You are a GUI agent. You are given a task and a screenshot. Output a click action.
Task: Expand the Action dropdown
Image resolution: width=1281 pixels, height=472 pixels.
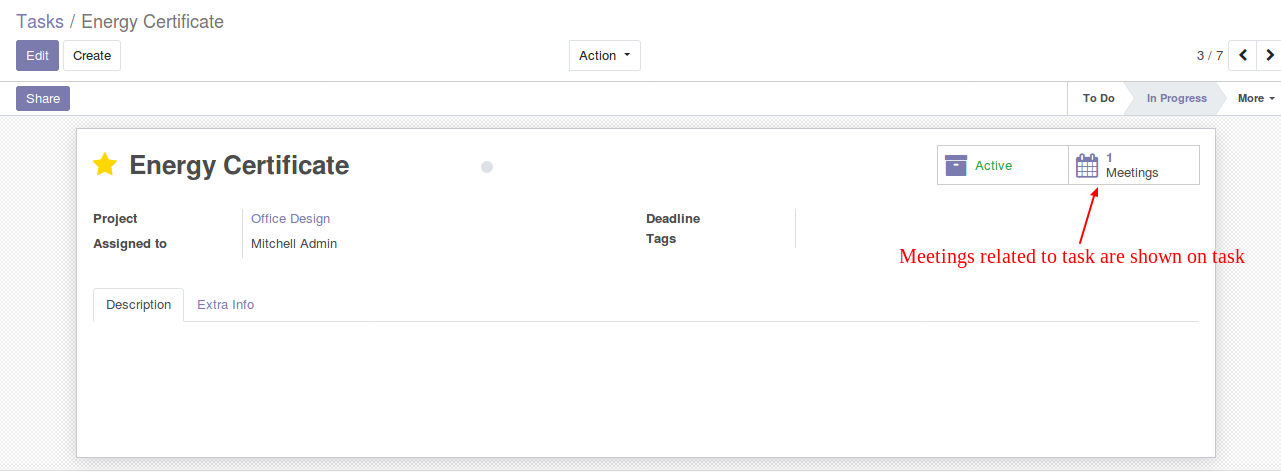pyautogui.click(x=605, y=56)
